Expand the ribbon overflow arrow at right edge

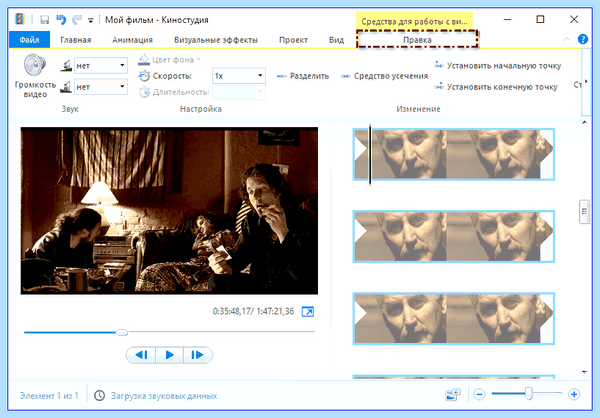click(x=585, y=82)
